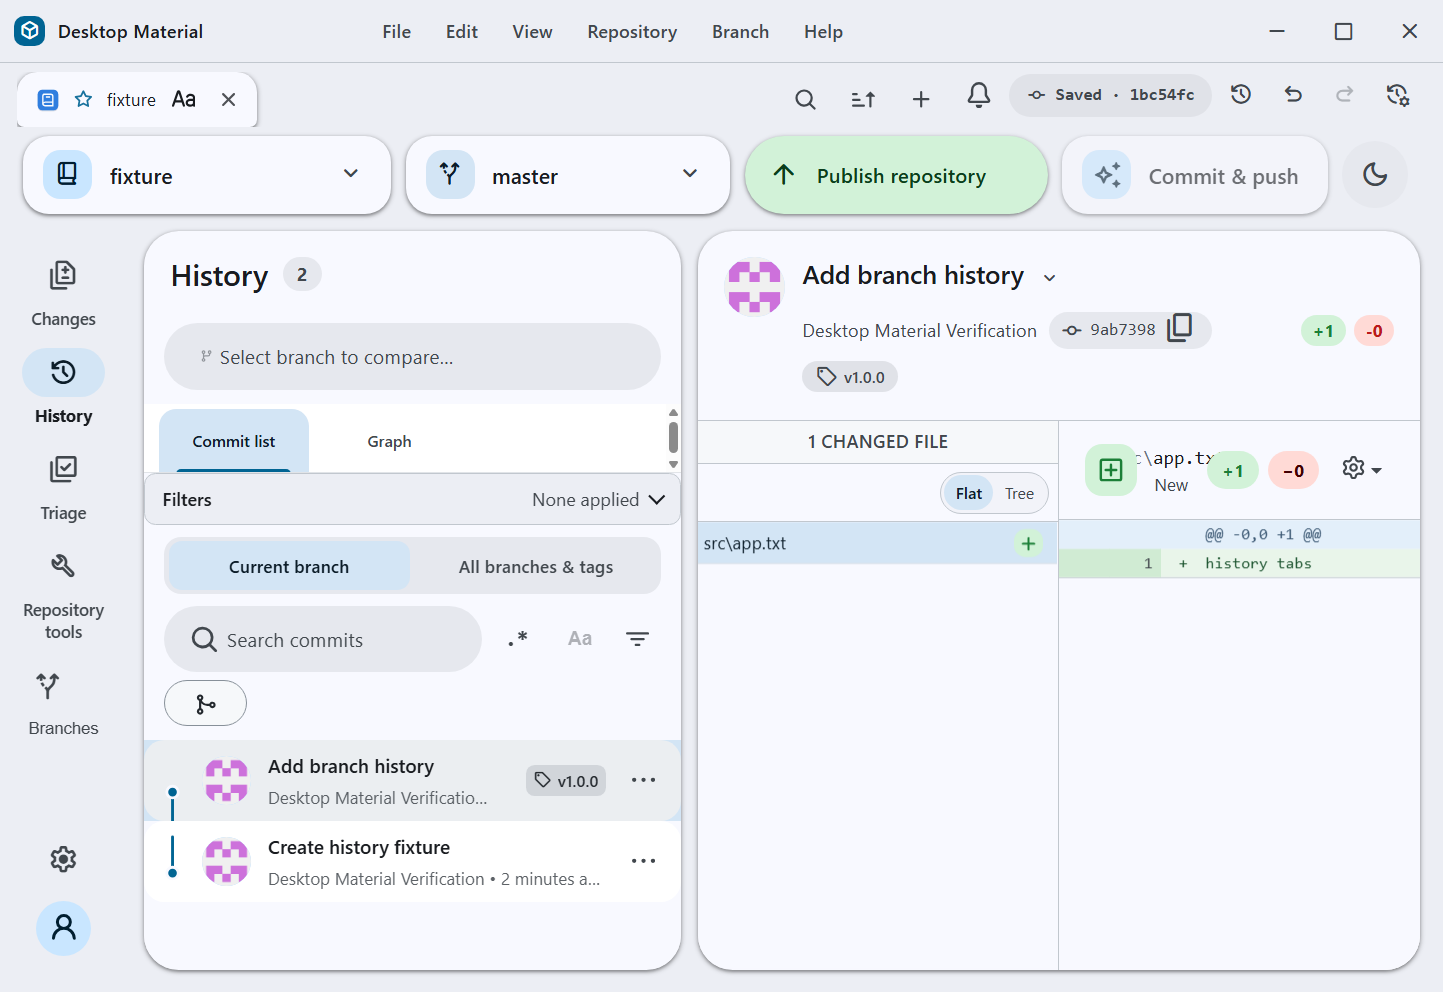Open more options for Add branch history
The height and width of the screenshot is (992, 1443).
pos(643,780)
